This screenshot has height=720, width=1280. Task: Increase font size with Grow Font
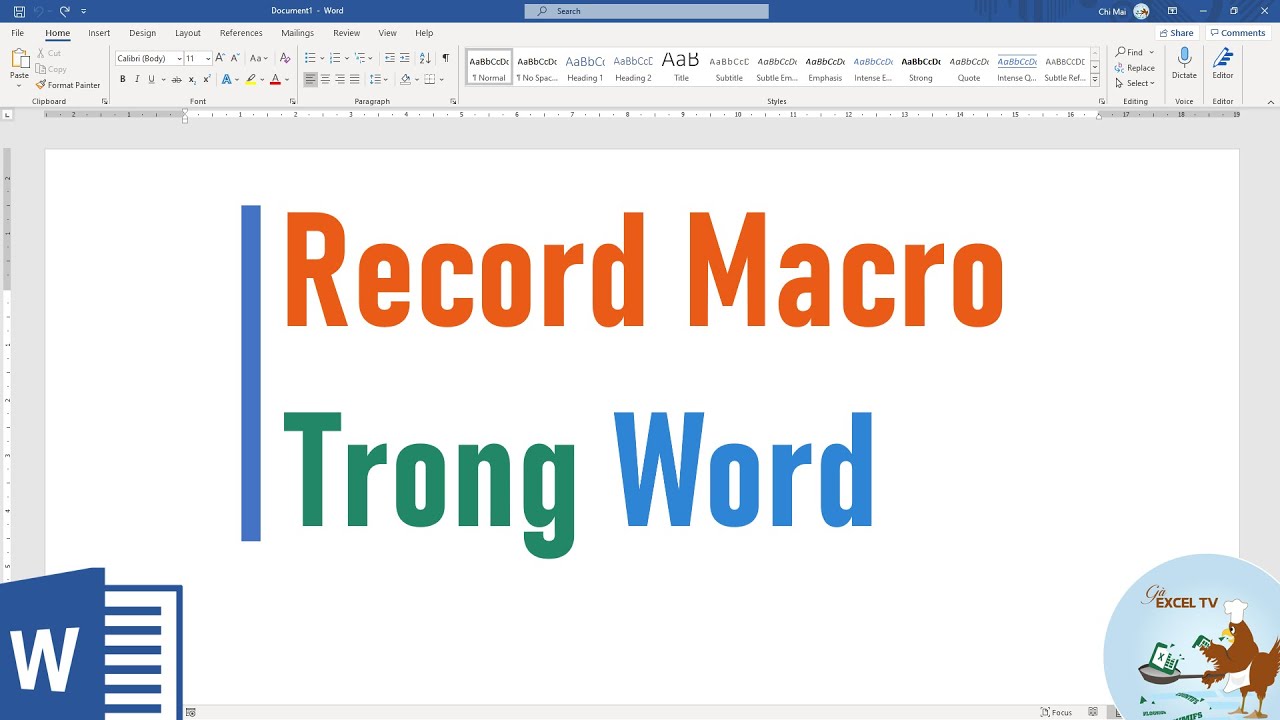click(220, 58)
